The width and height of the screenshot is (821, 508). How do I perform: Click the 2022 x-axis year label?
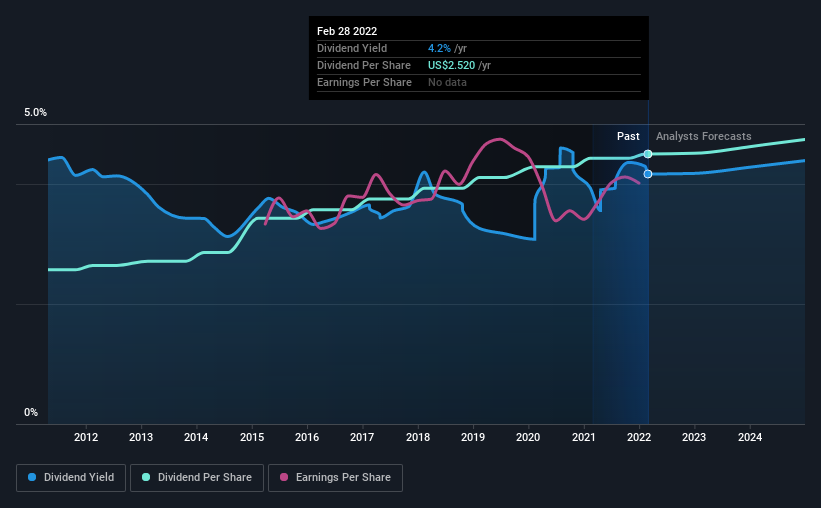(639, 437)
